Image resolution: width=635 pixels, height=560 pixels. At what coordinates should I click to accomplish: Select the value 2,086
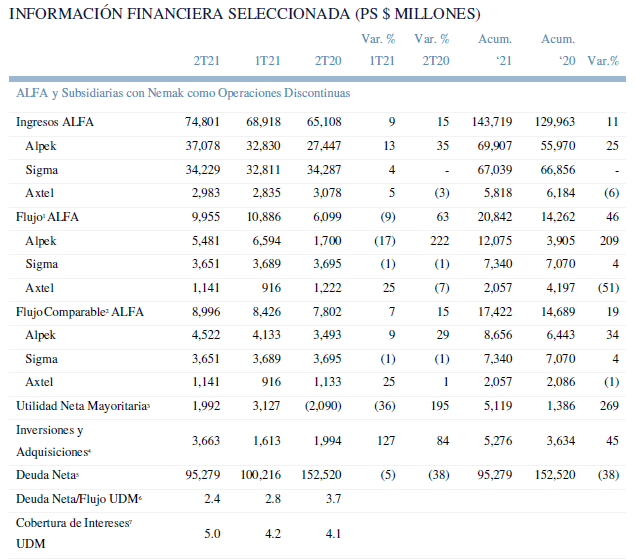(561, 382)
